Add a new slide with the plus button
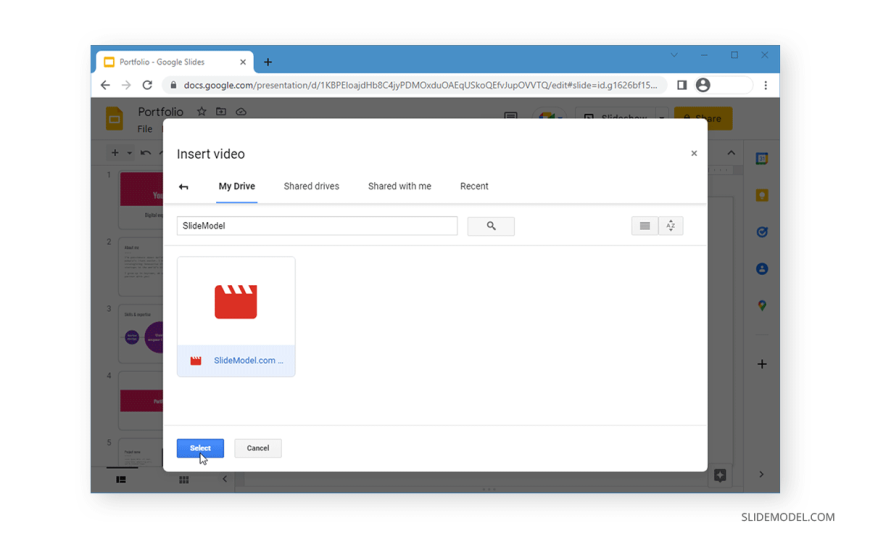This screenshot has height=539, width=870. [115, 153]
